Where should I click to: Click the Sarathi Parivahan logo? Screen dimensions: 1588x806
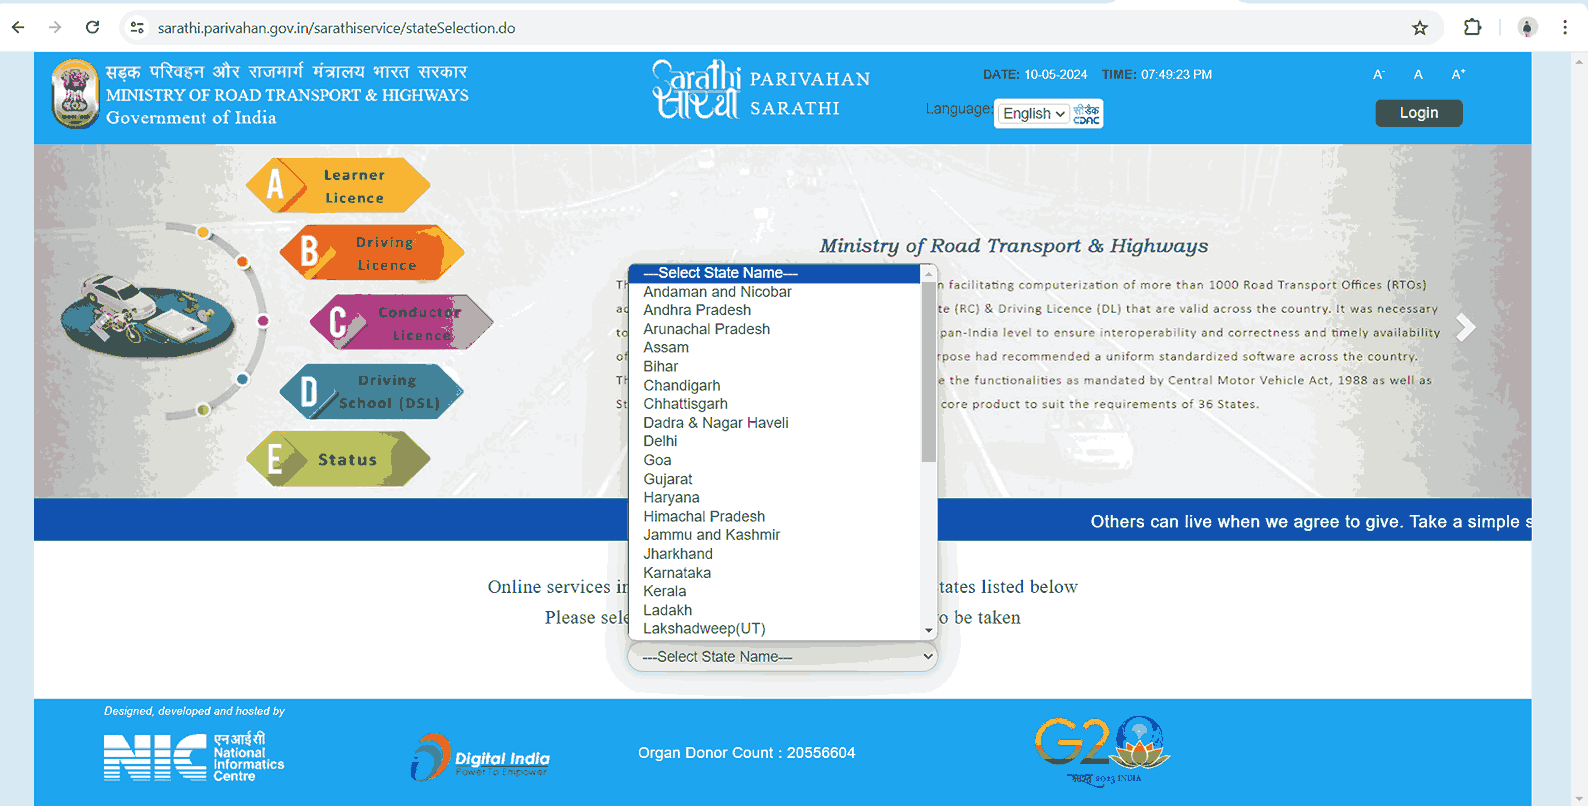tap(761, 91)
